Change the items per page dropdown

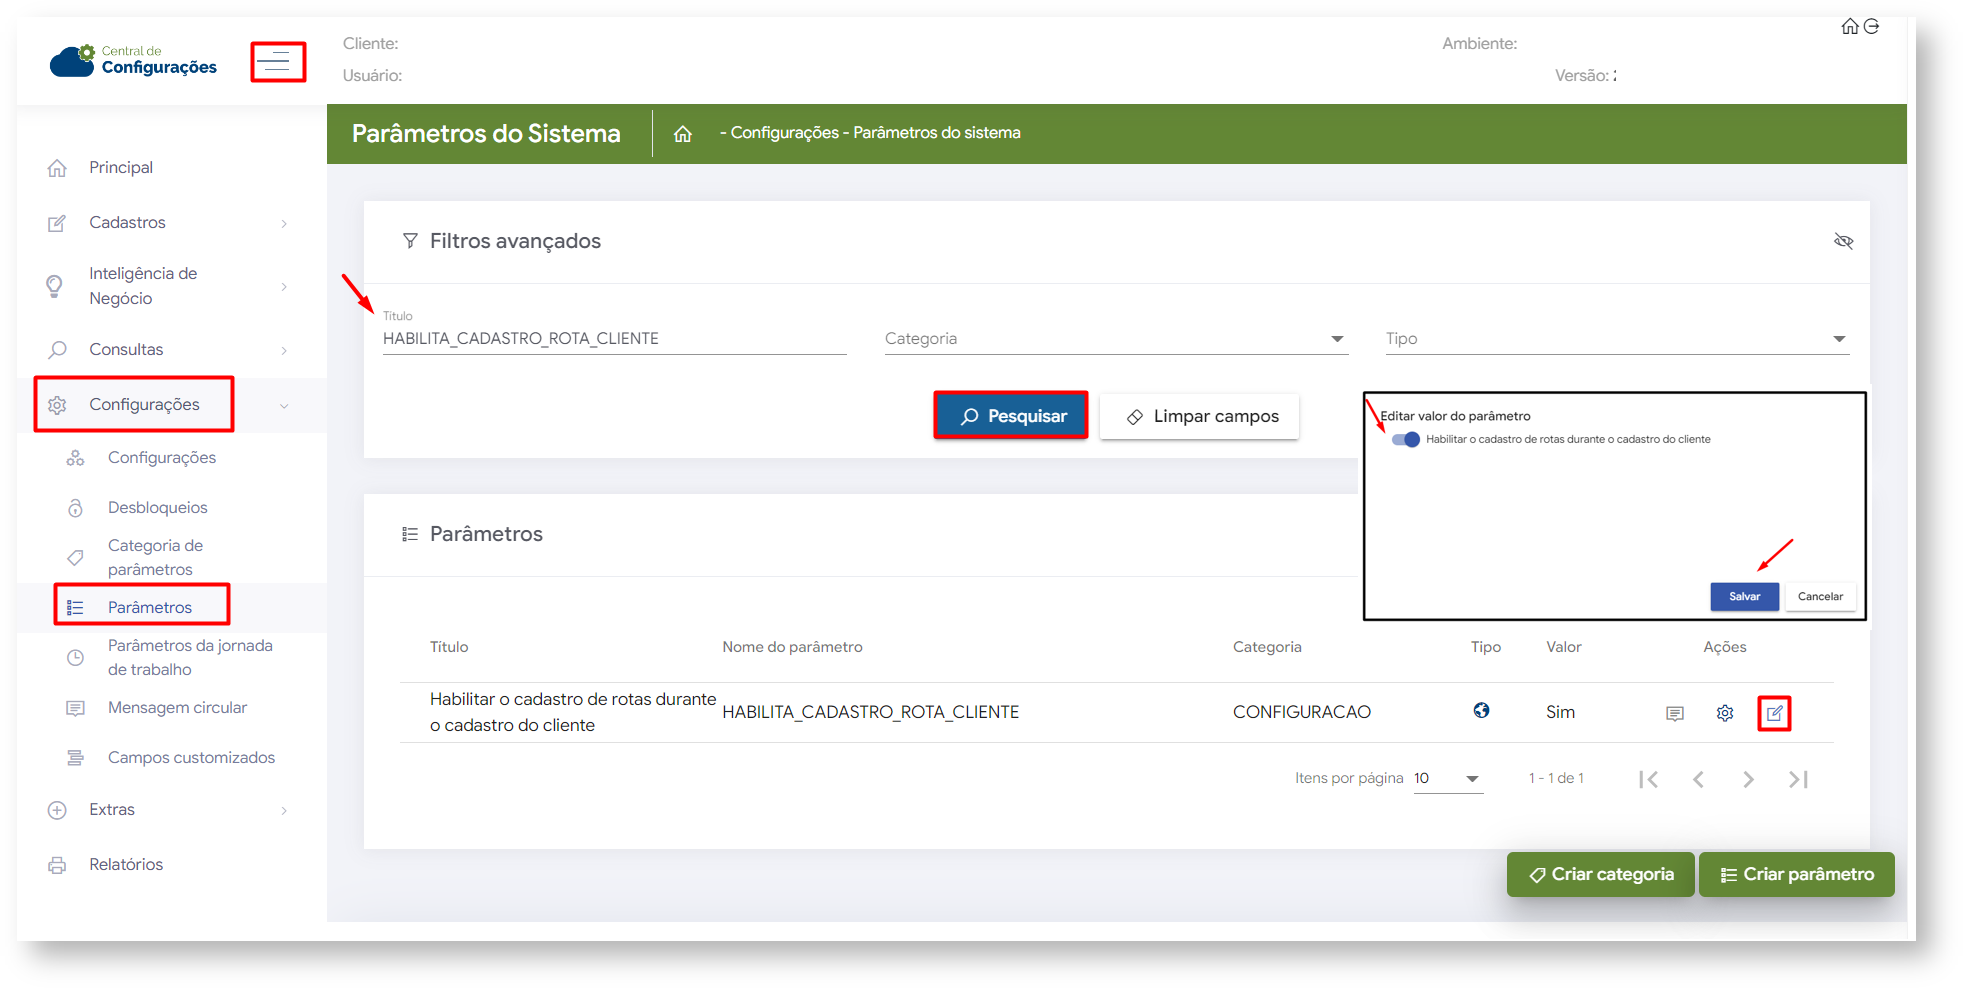coord(1447,779)
